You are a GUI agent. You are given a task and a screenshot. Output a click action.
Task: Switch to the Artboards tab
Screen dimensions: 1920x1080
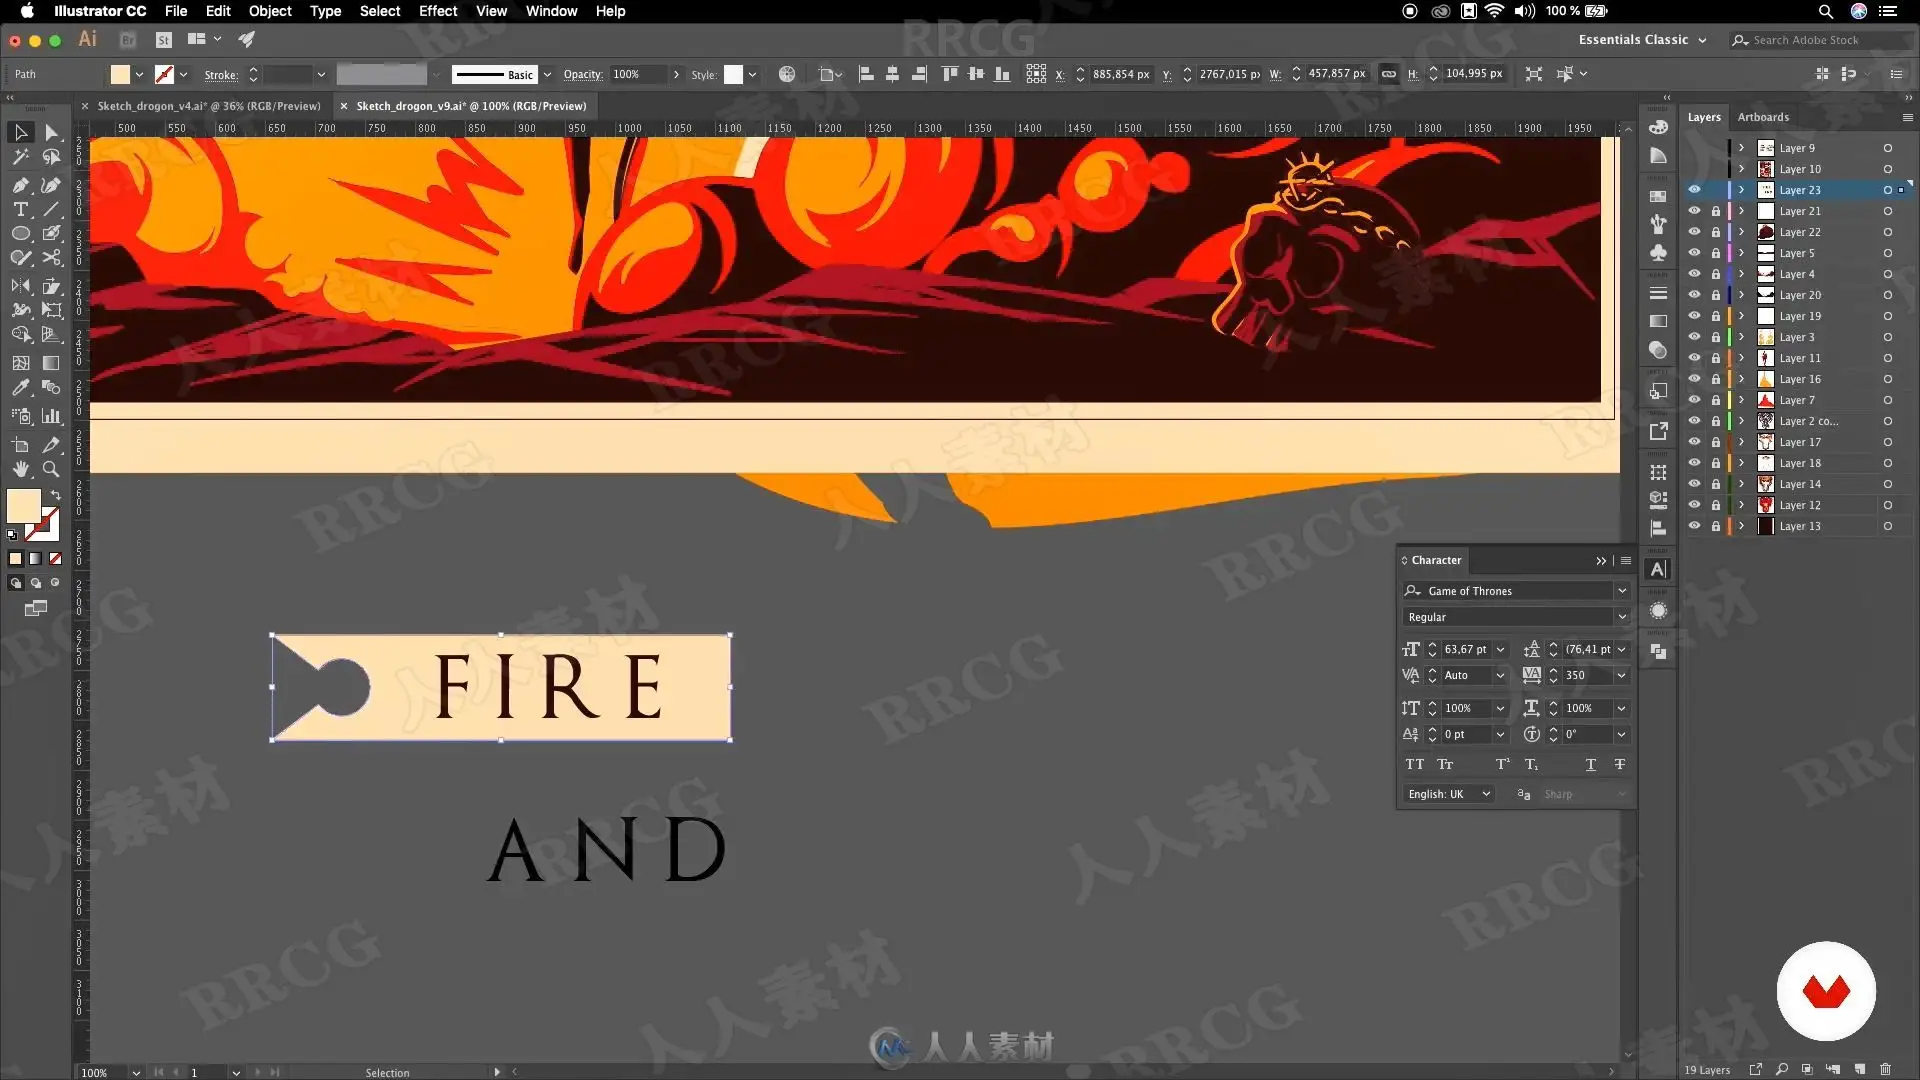pos(1763,117)
